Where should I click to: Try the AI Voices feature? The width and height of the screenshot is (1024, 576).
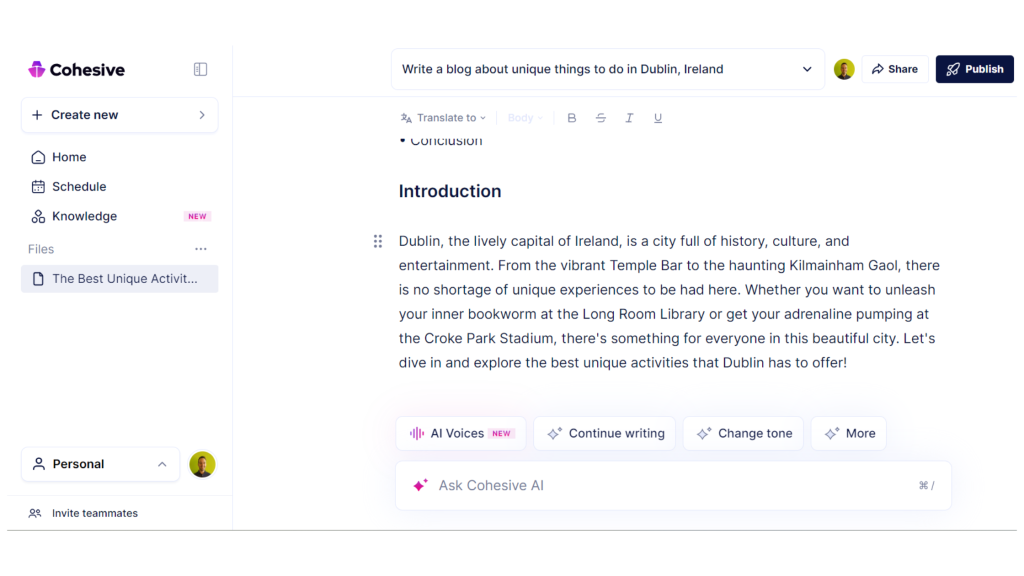460,433
